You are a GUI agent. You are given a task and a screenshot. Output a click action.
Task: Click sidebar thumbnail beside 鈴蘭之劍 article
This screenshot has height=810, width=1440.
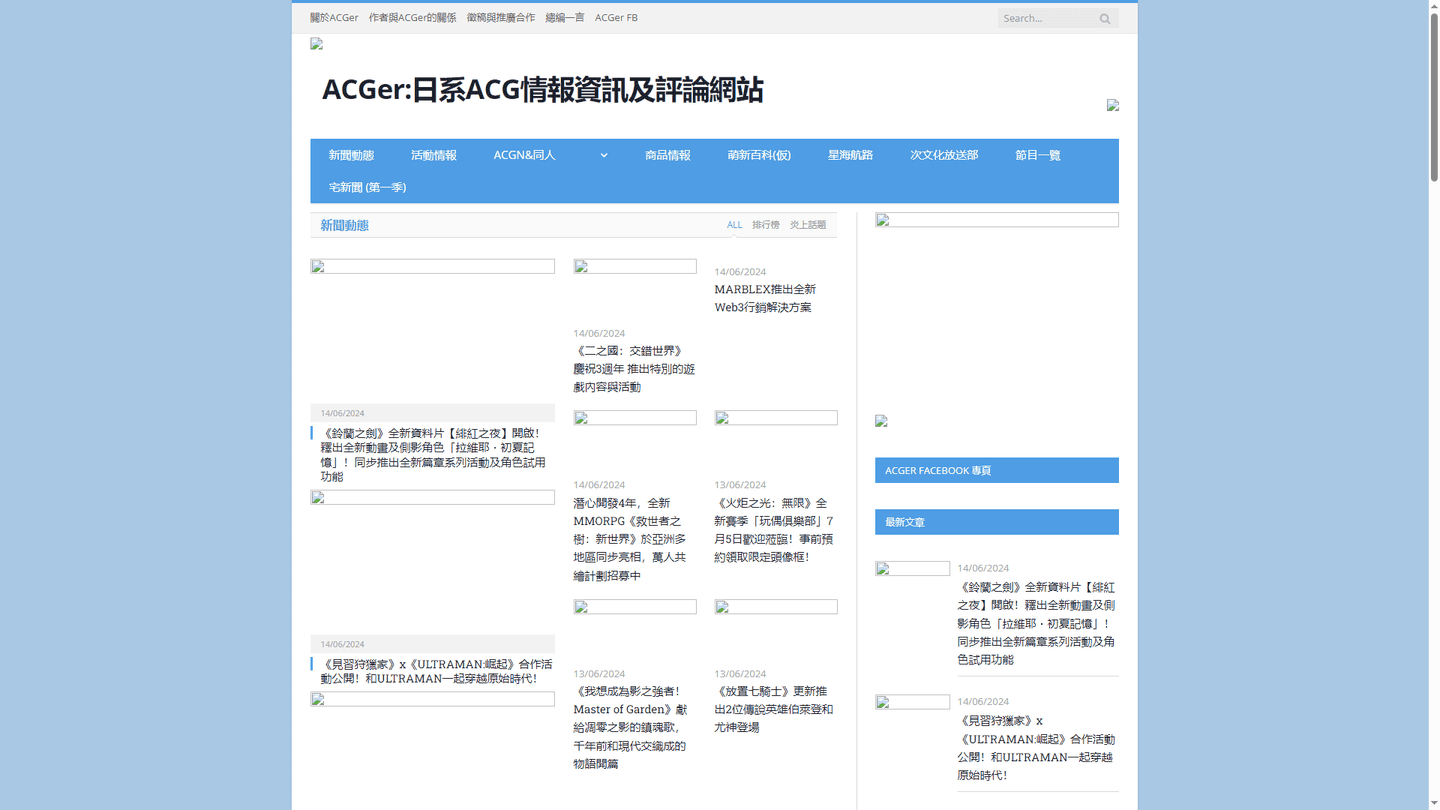tap(913, 569)
